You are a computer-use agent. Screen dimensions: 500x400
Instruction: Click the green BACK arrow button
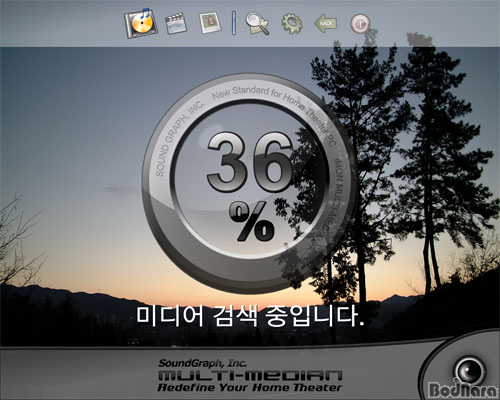coord(325,23)
